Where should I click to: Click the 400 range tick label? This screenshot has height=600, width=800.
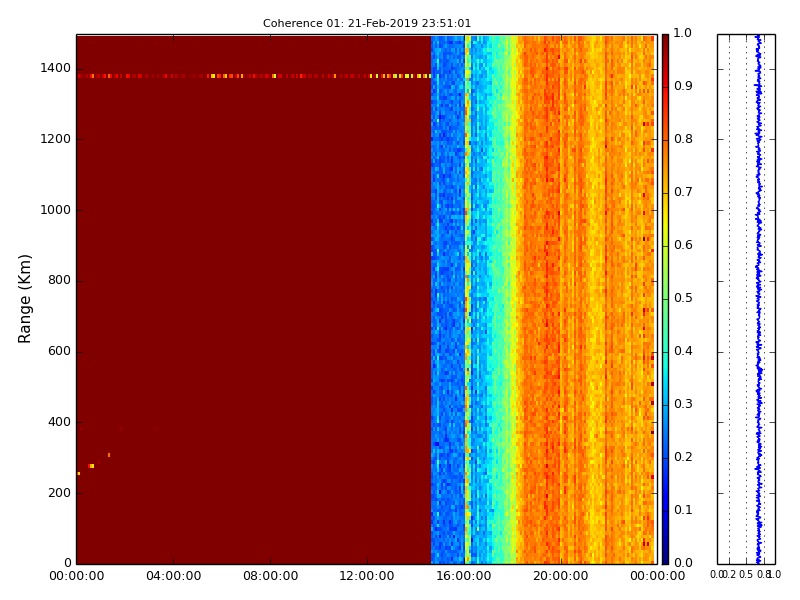59,422
